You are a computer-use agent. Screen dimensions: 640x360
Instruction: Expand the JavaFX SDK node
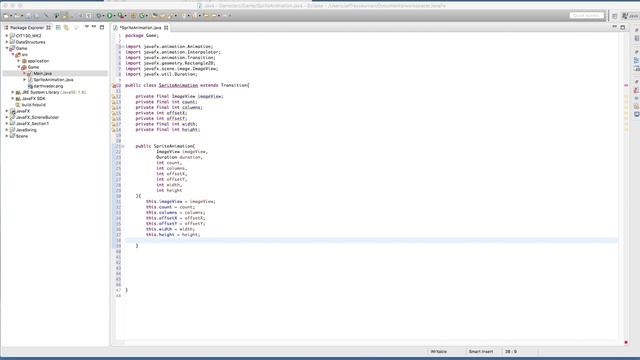pos(13,98)
